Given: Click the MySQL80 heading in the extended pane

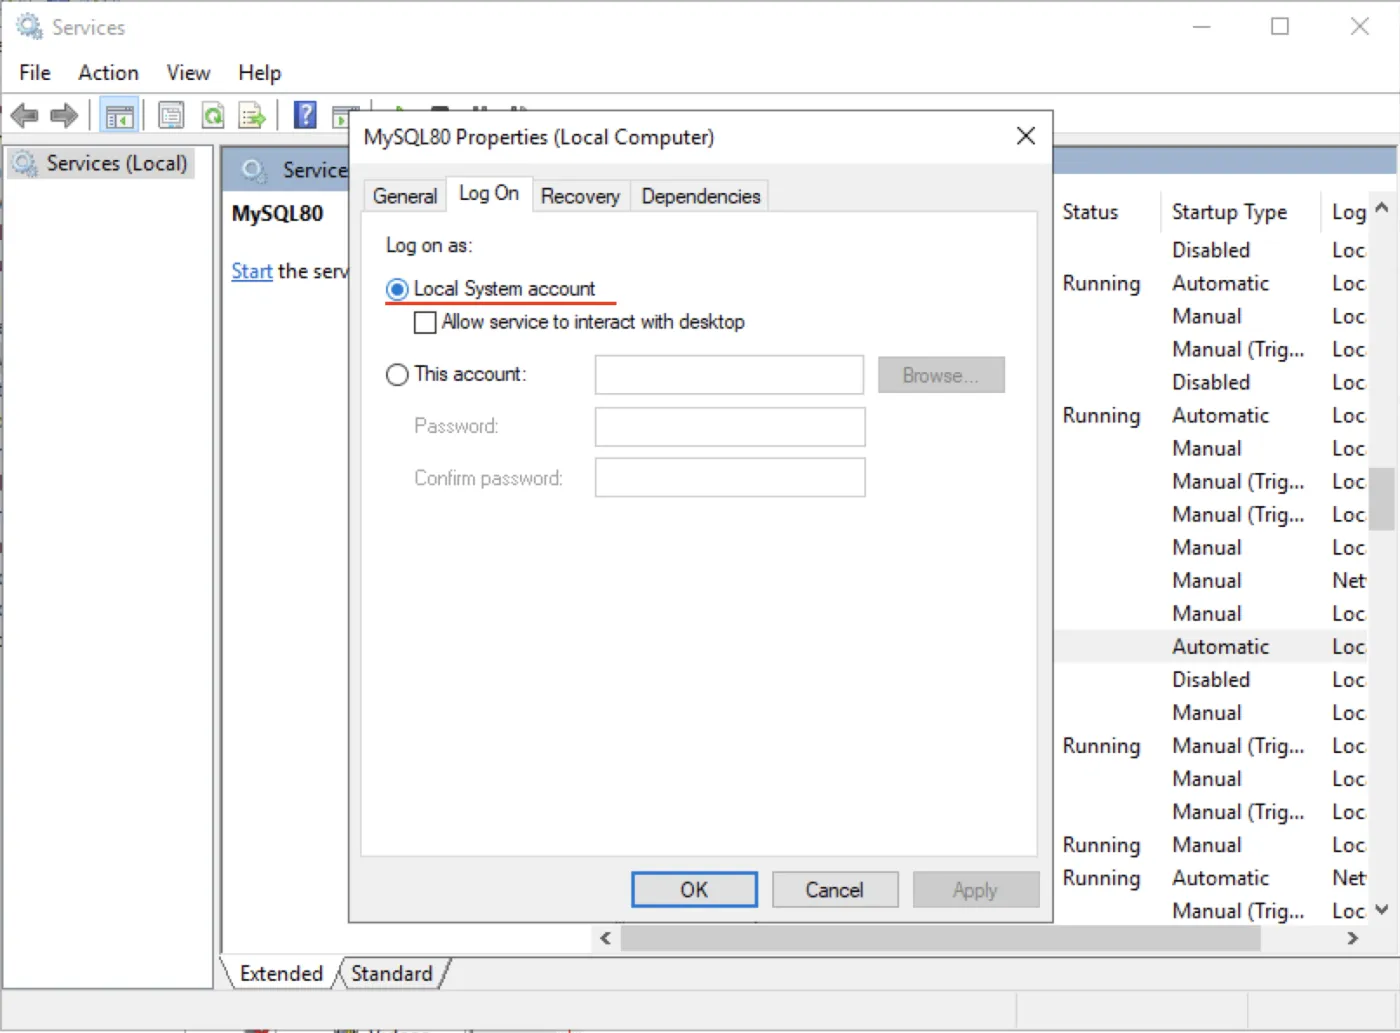Looking at the screenshot, I should click(277, 214).
